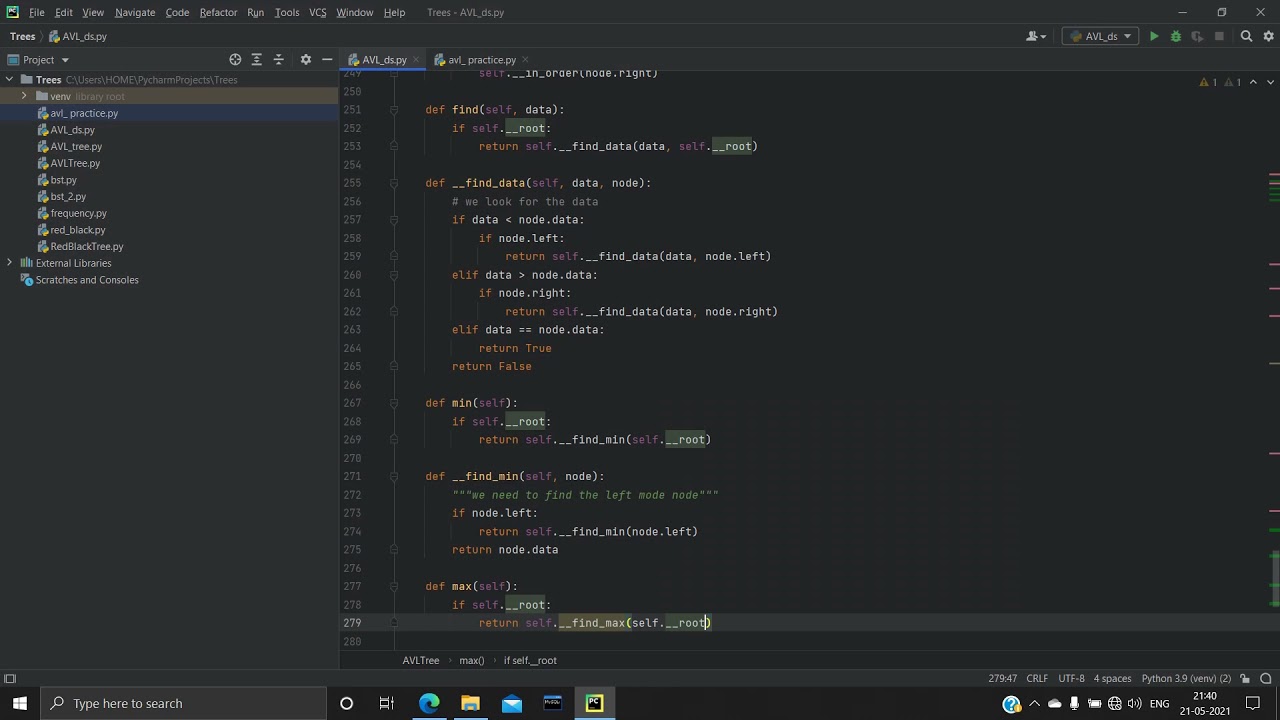Expand all items in Project panel

(x=256, y=60)
